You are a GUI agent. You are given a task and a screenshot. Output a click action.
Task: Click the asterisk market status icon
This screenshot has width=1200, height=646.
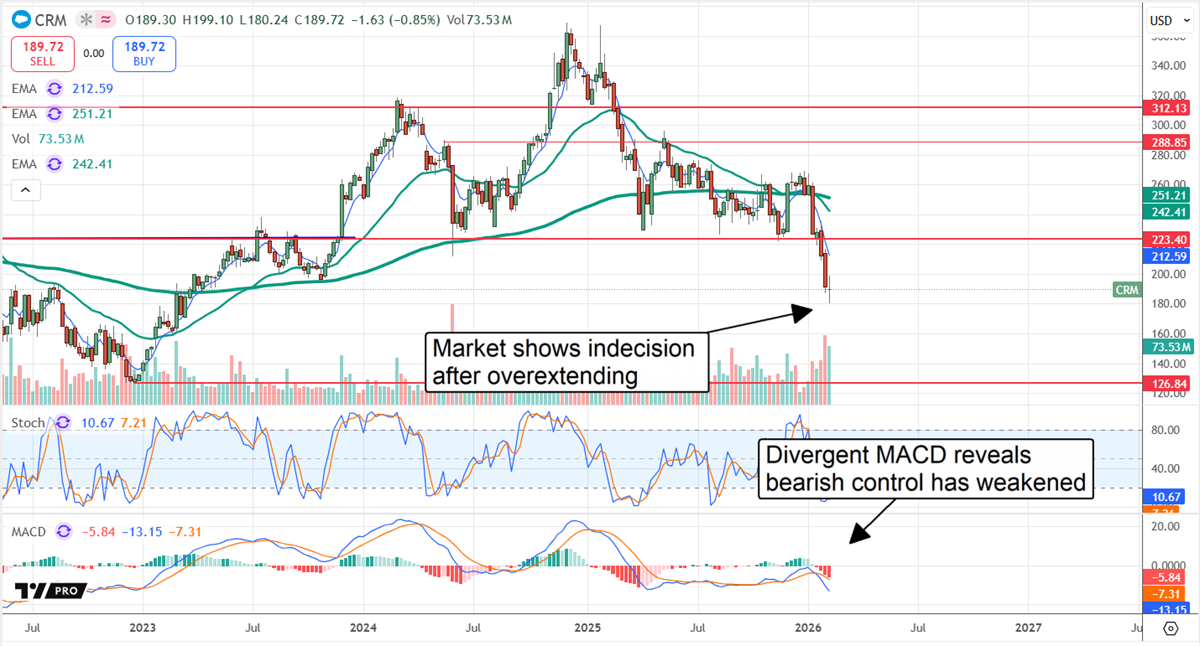point(84,19)
